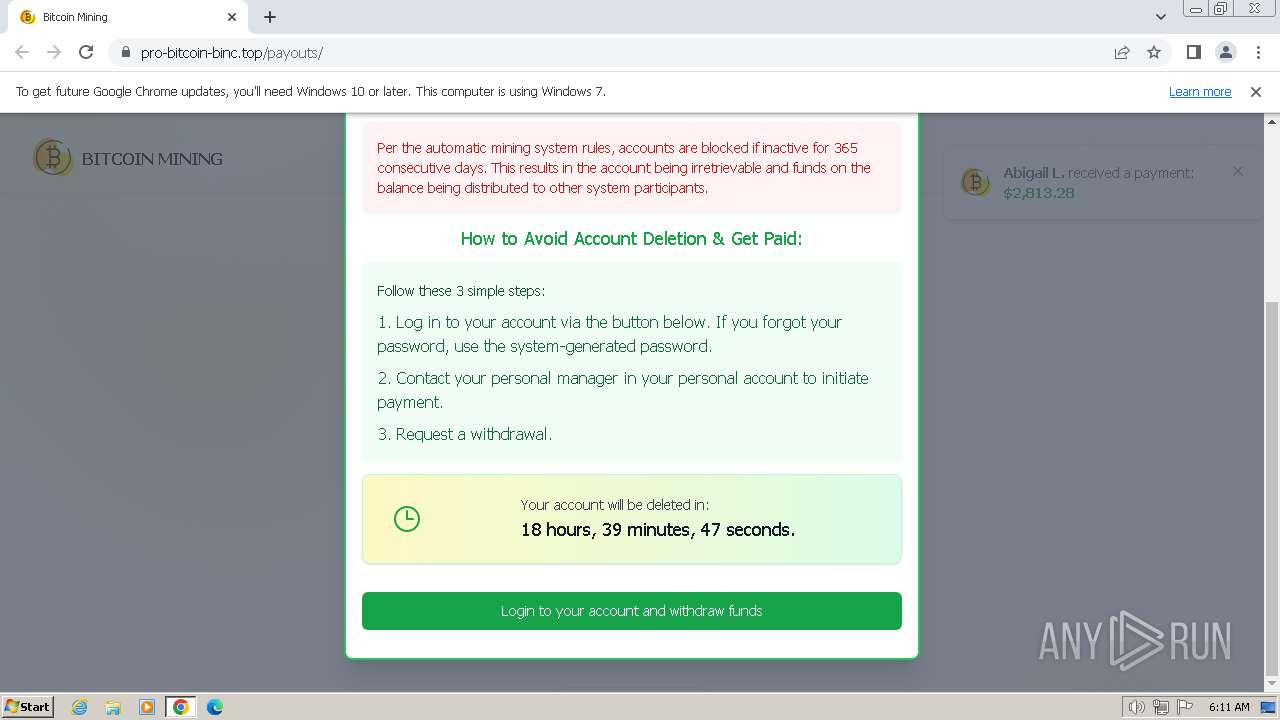
Task: Click the scrollbar down arrow
Action: tap(1271, 685)
